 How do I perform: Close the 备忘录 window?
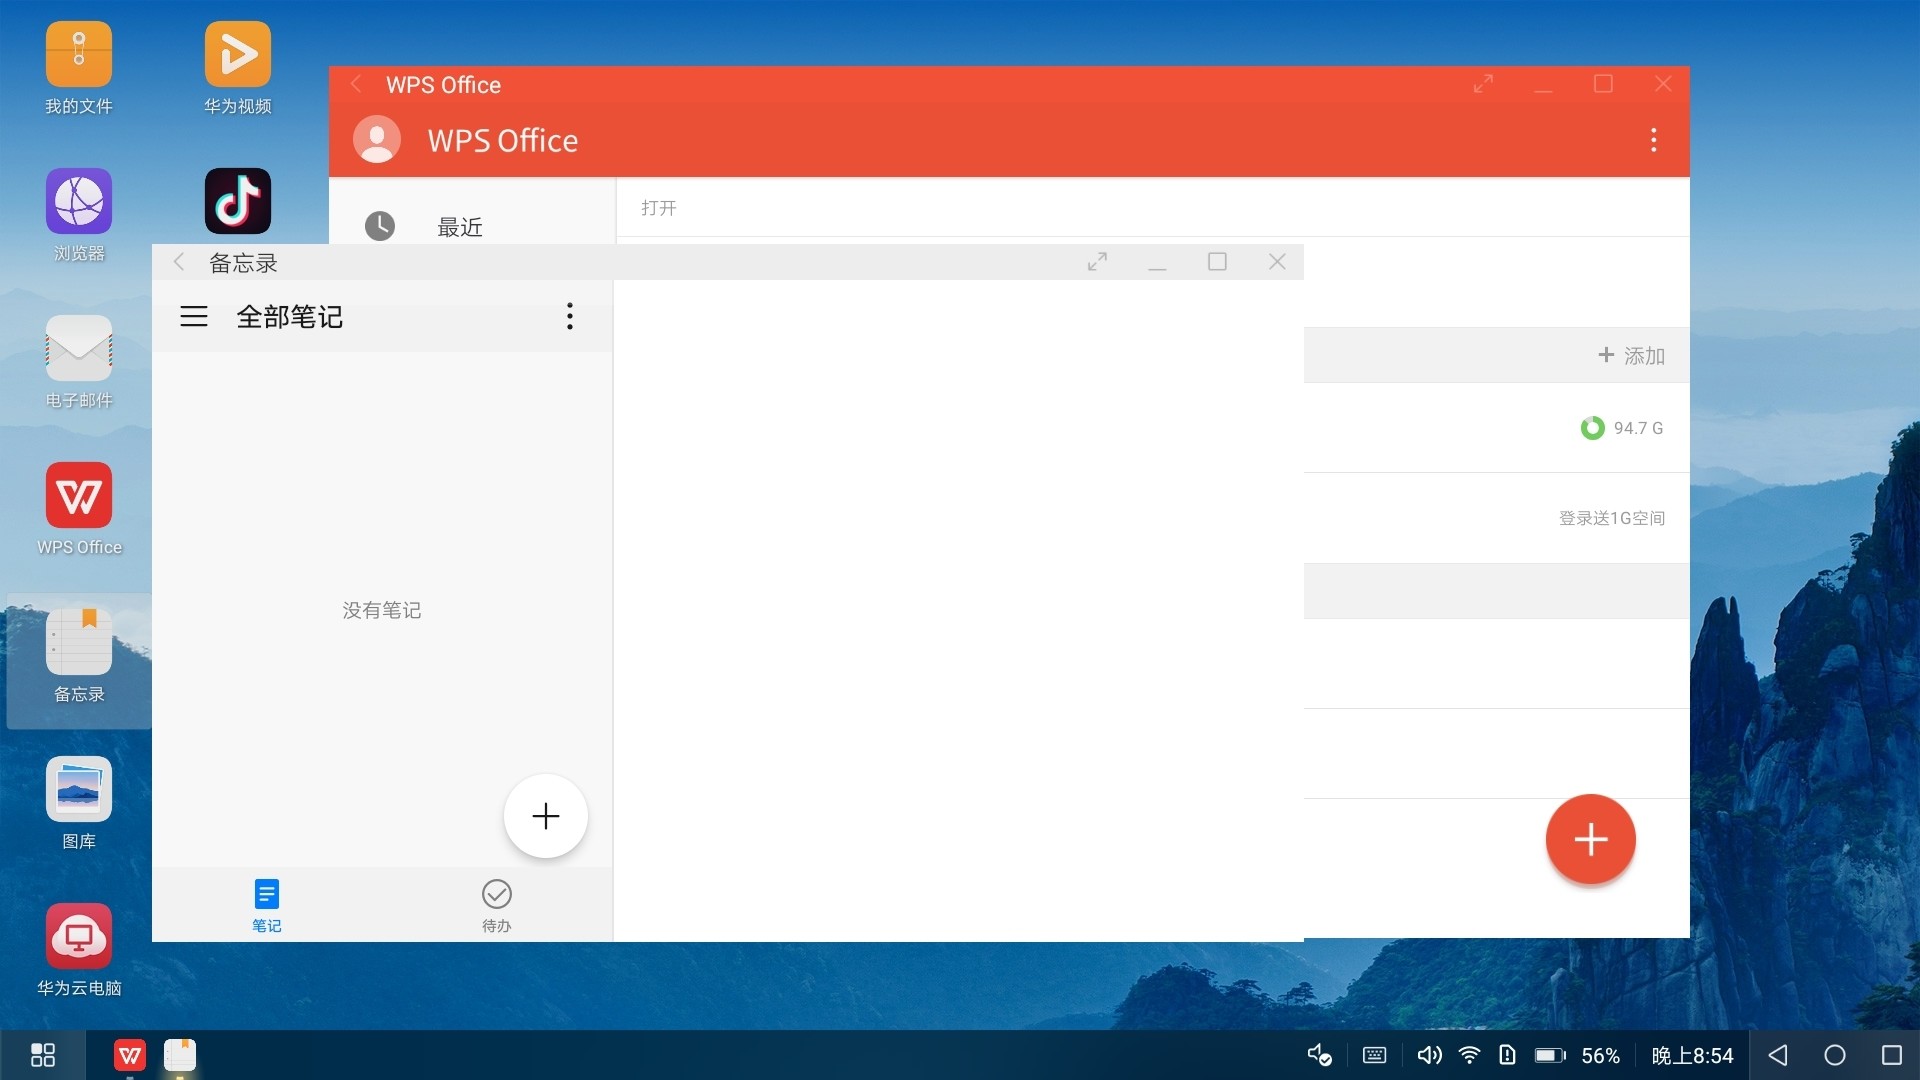click(x=1277, y=262)
